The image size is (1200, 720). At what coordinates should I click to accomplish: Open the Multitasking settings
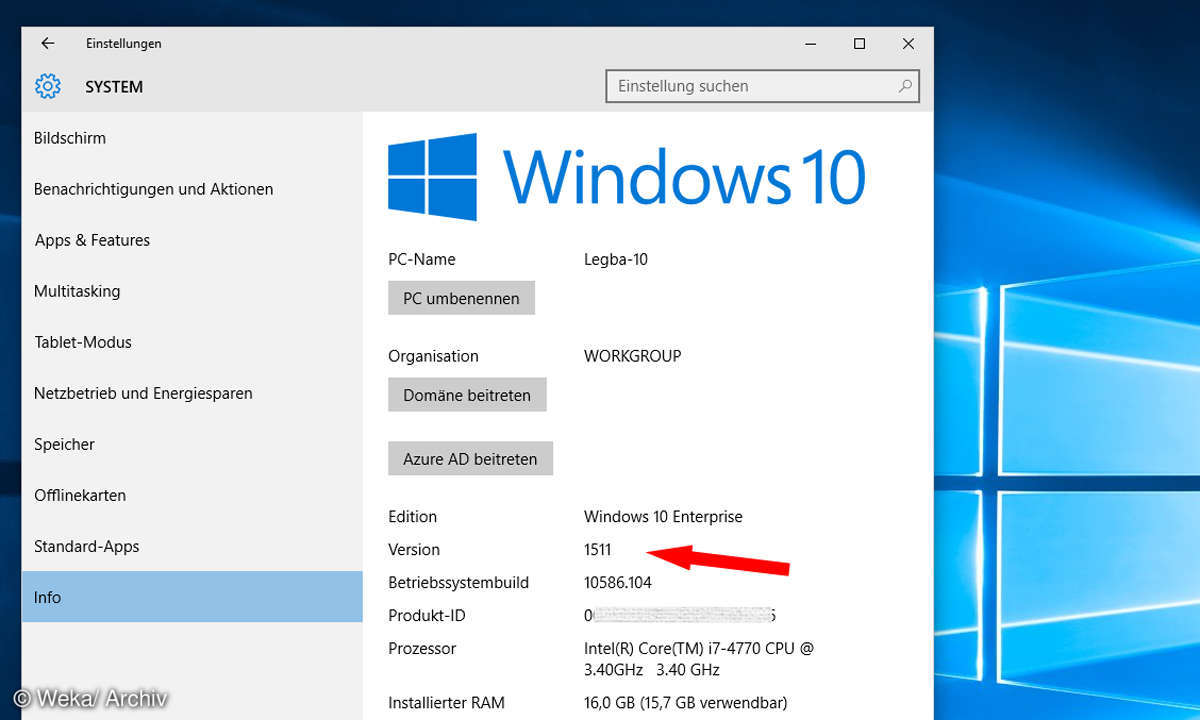tap(192, 291)
